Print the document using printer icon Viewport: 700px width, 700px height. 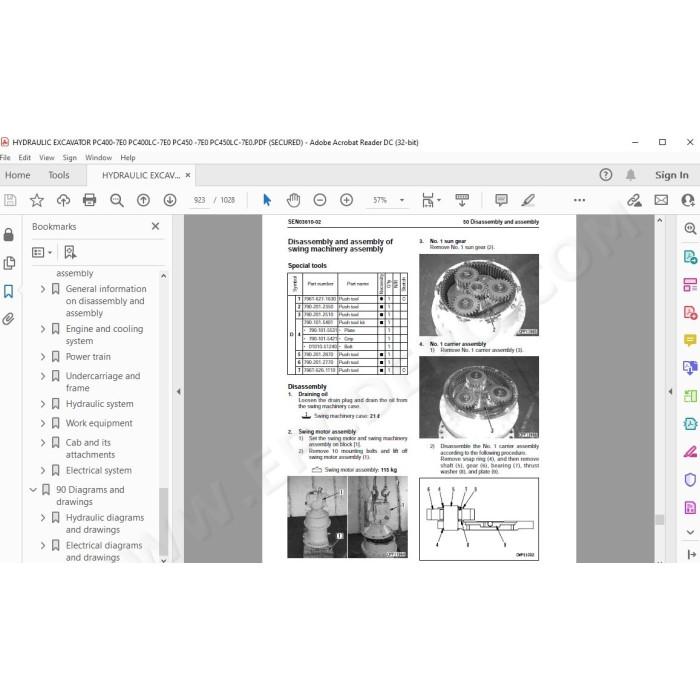pyautogui.click(x=89, y=200)
